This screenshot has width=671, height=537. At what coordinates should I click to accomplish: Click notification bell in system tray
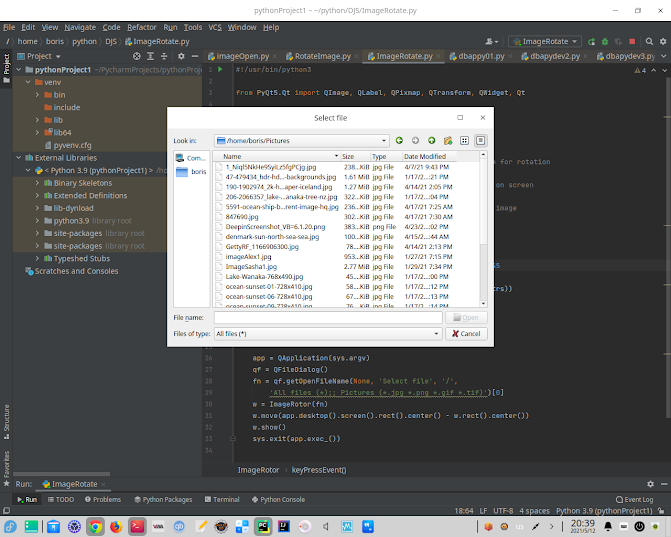point(608,527)
